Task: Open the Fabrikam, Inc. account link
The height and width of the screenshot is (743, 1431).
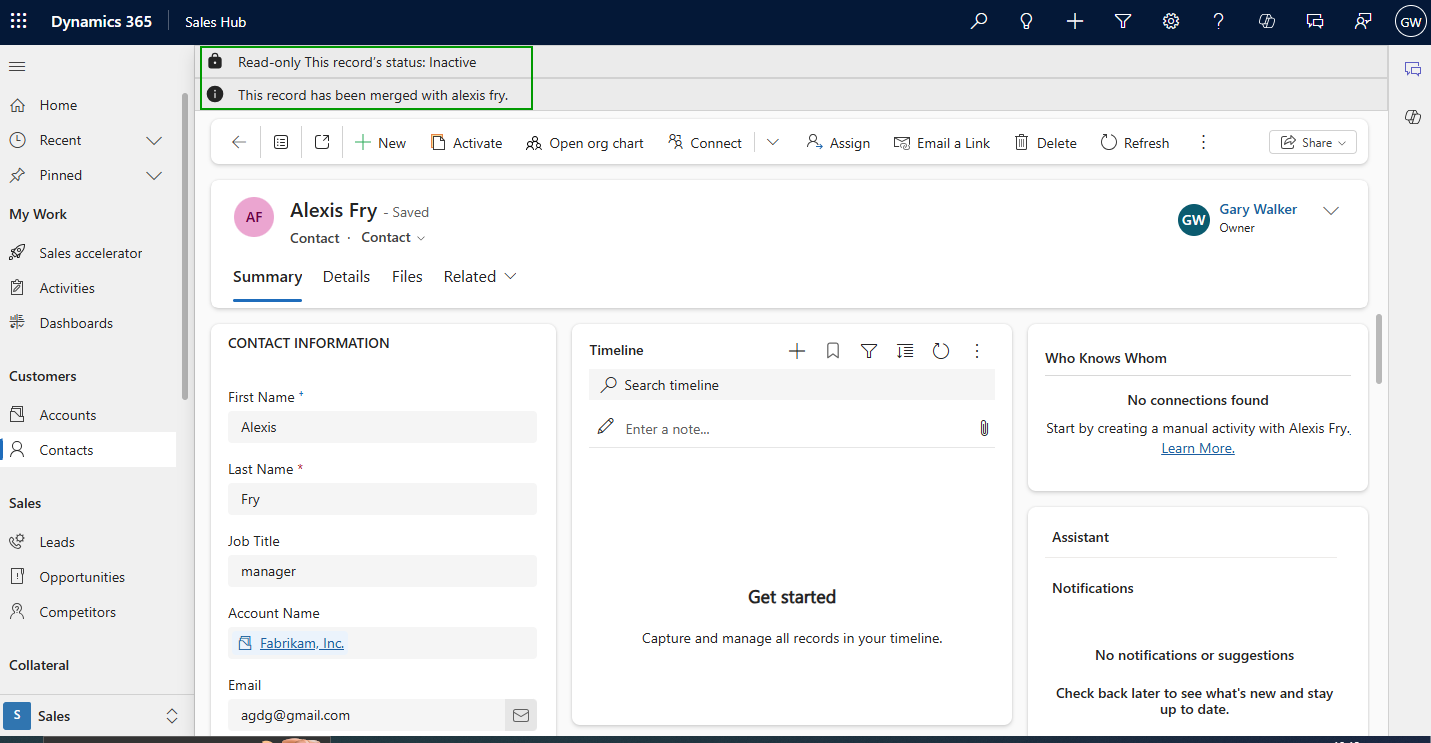Action: tap(302, 643)
